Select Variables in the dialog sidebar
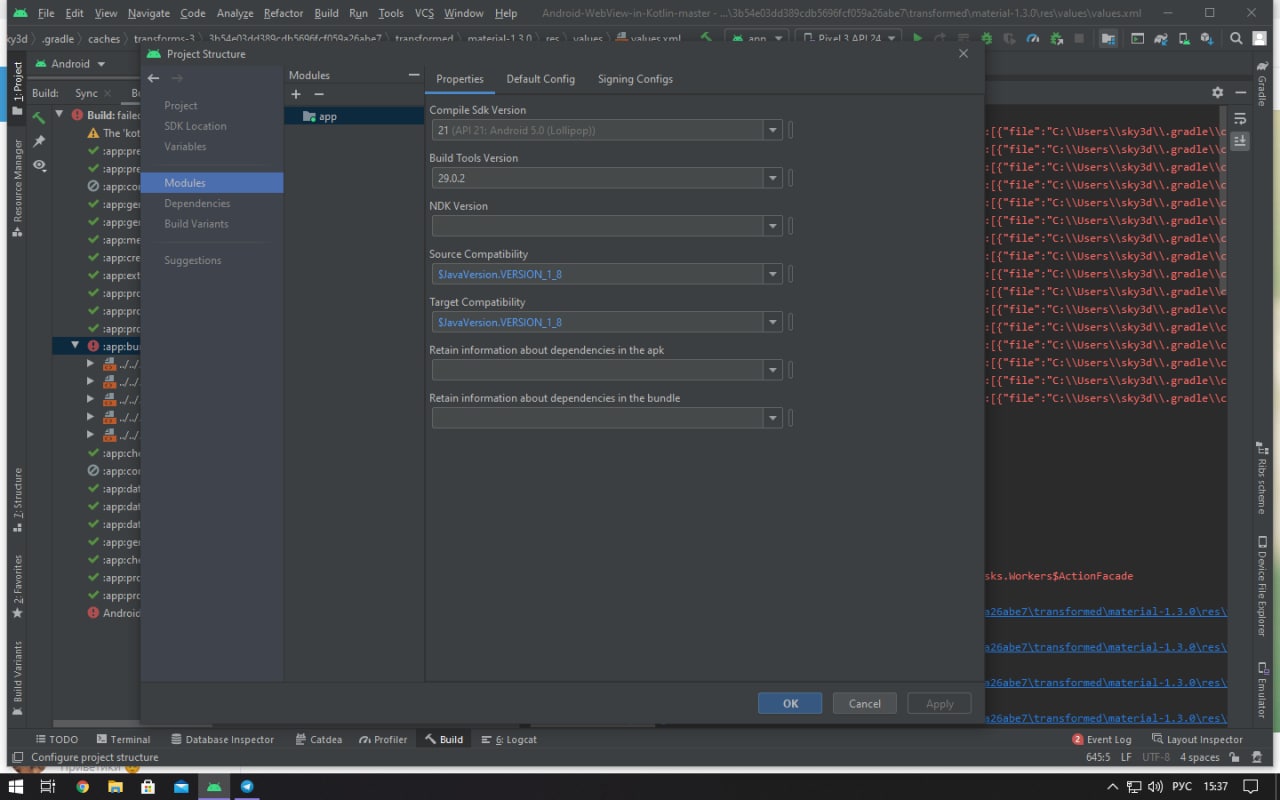The image size is (1280, 800). pyautogui.click(x=185, y=146)
